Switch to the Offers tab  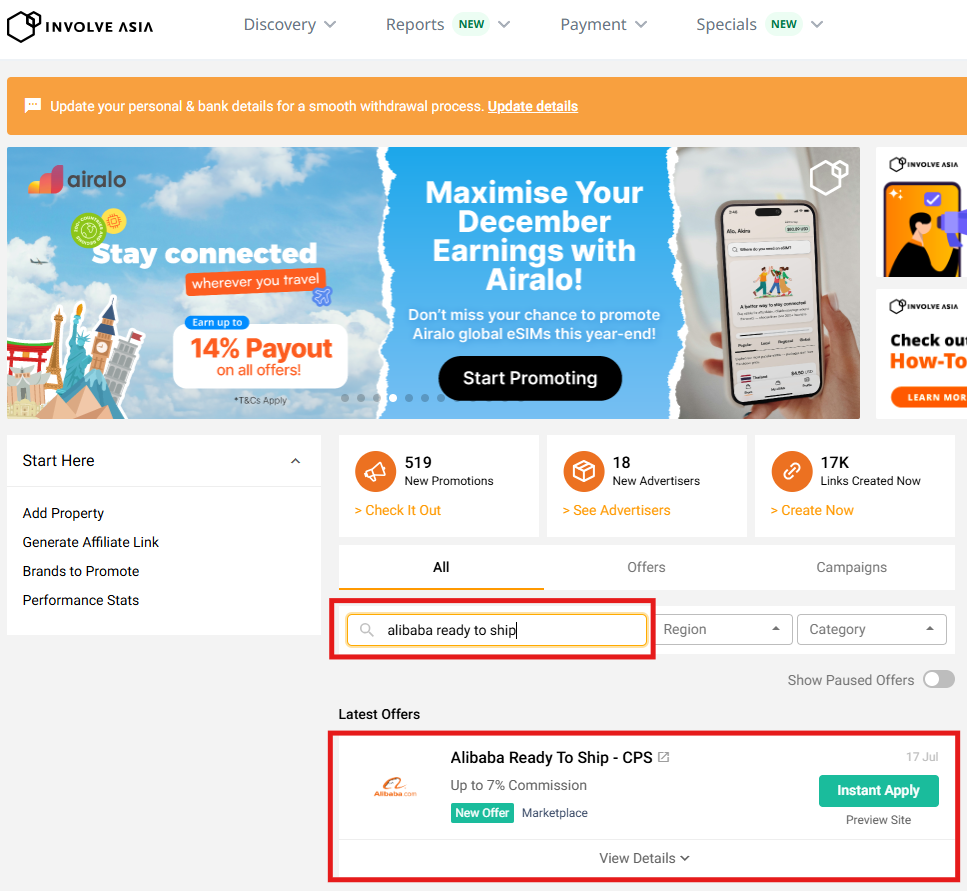[646, 567]
